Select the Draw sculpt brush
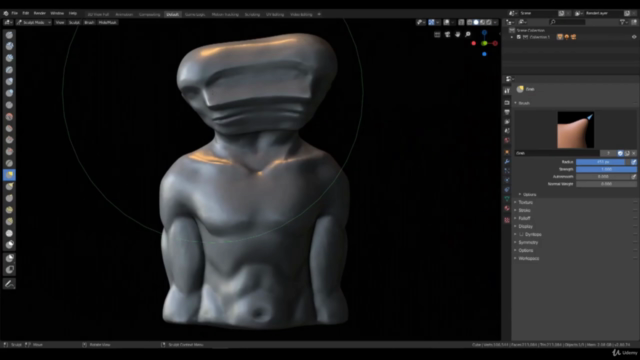Image resolution: width=640 pixels, height=360 pixels. 9,35
